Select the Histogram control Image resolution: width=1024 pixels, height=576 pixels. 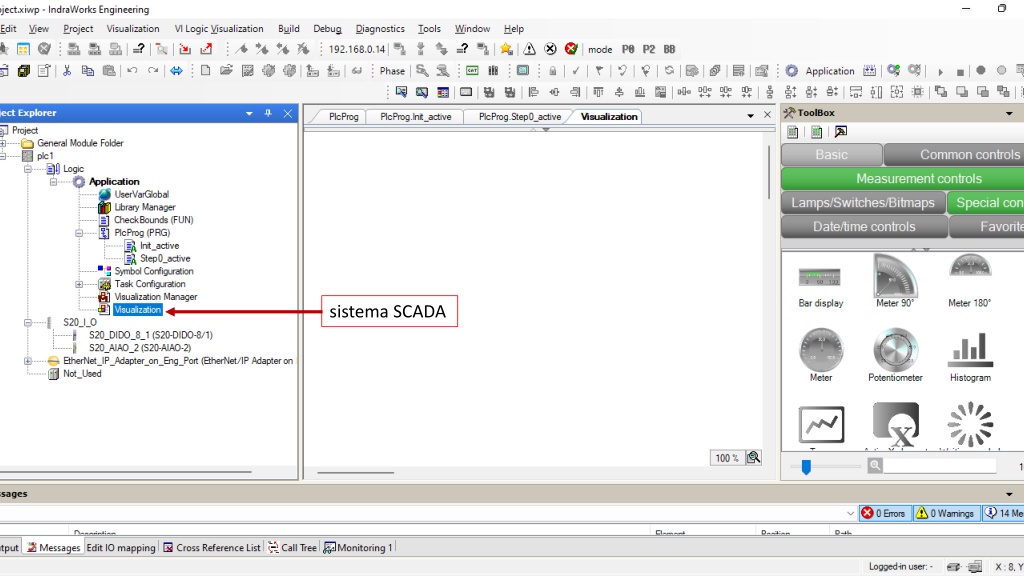point(970,356)
